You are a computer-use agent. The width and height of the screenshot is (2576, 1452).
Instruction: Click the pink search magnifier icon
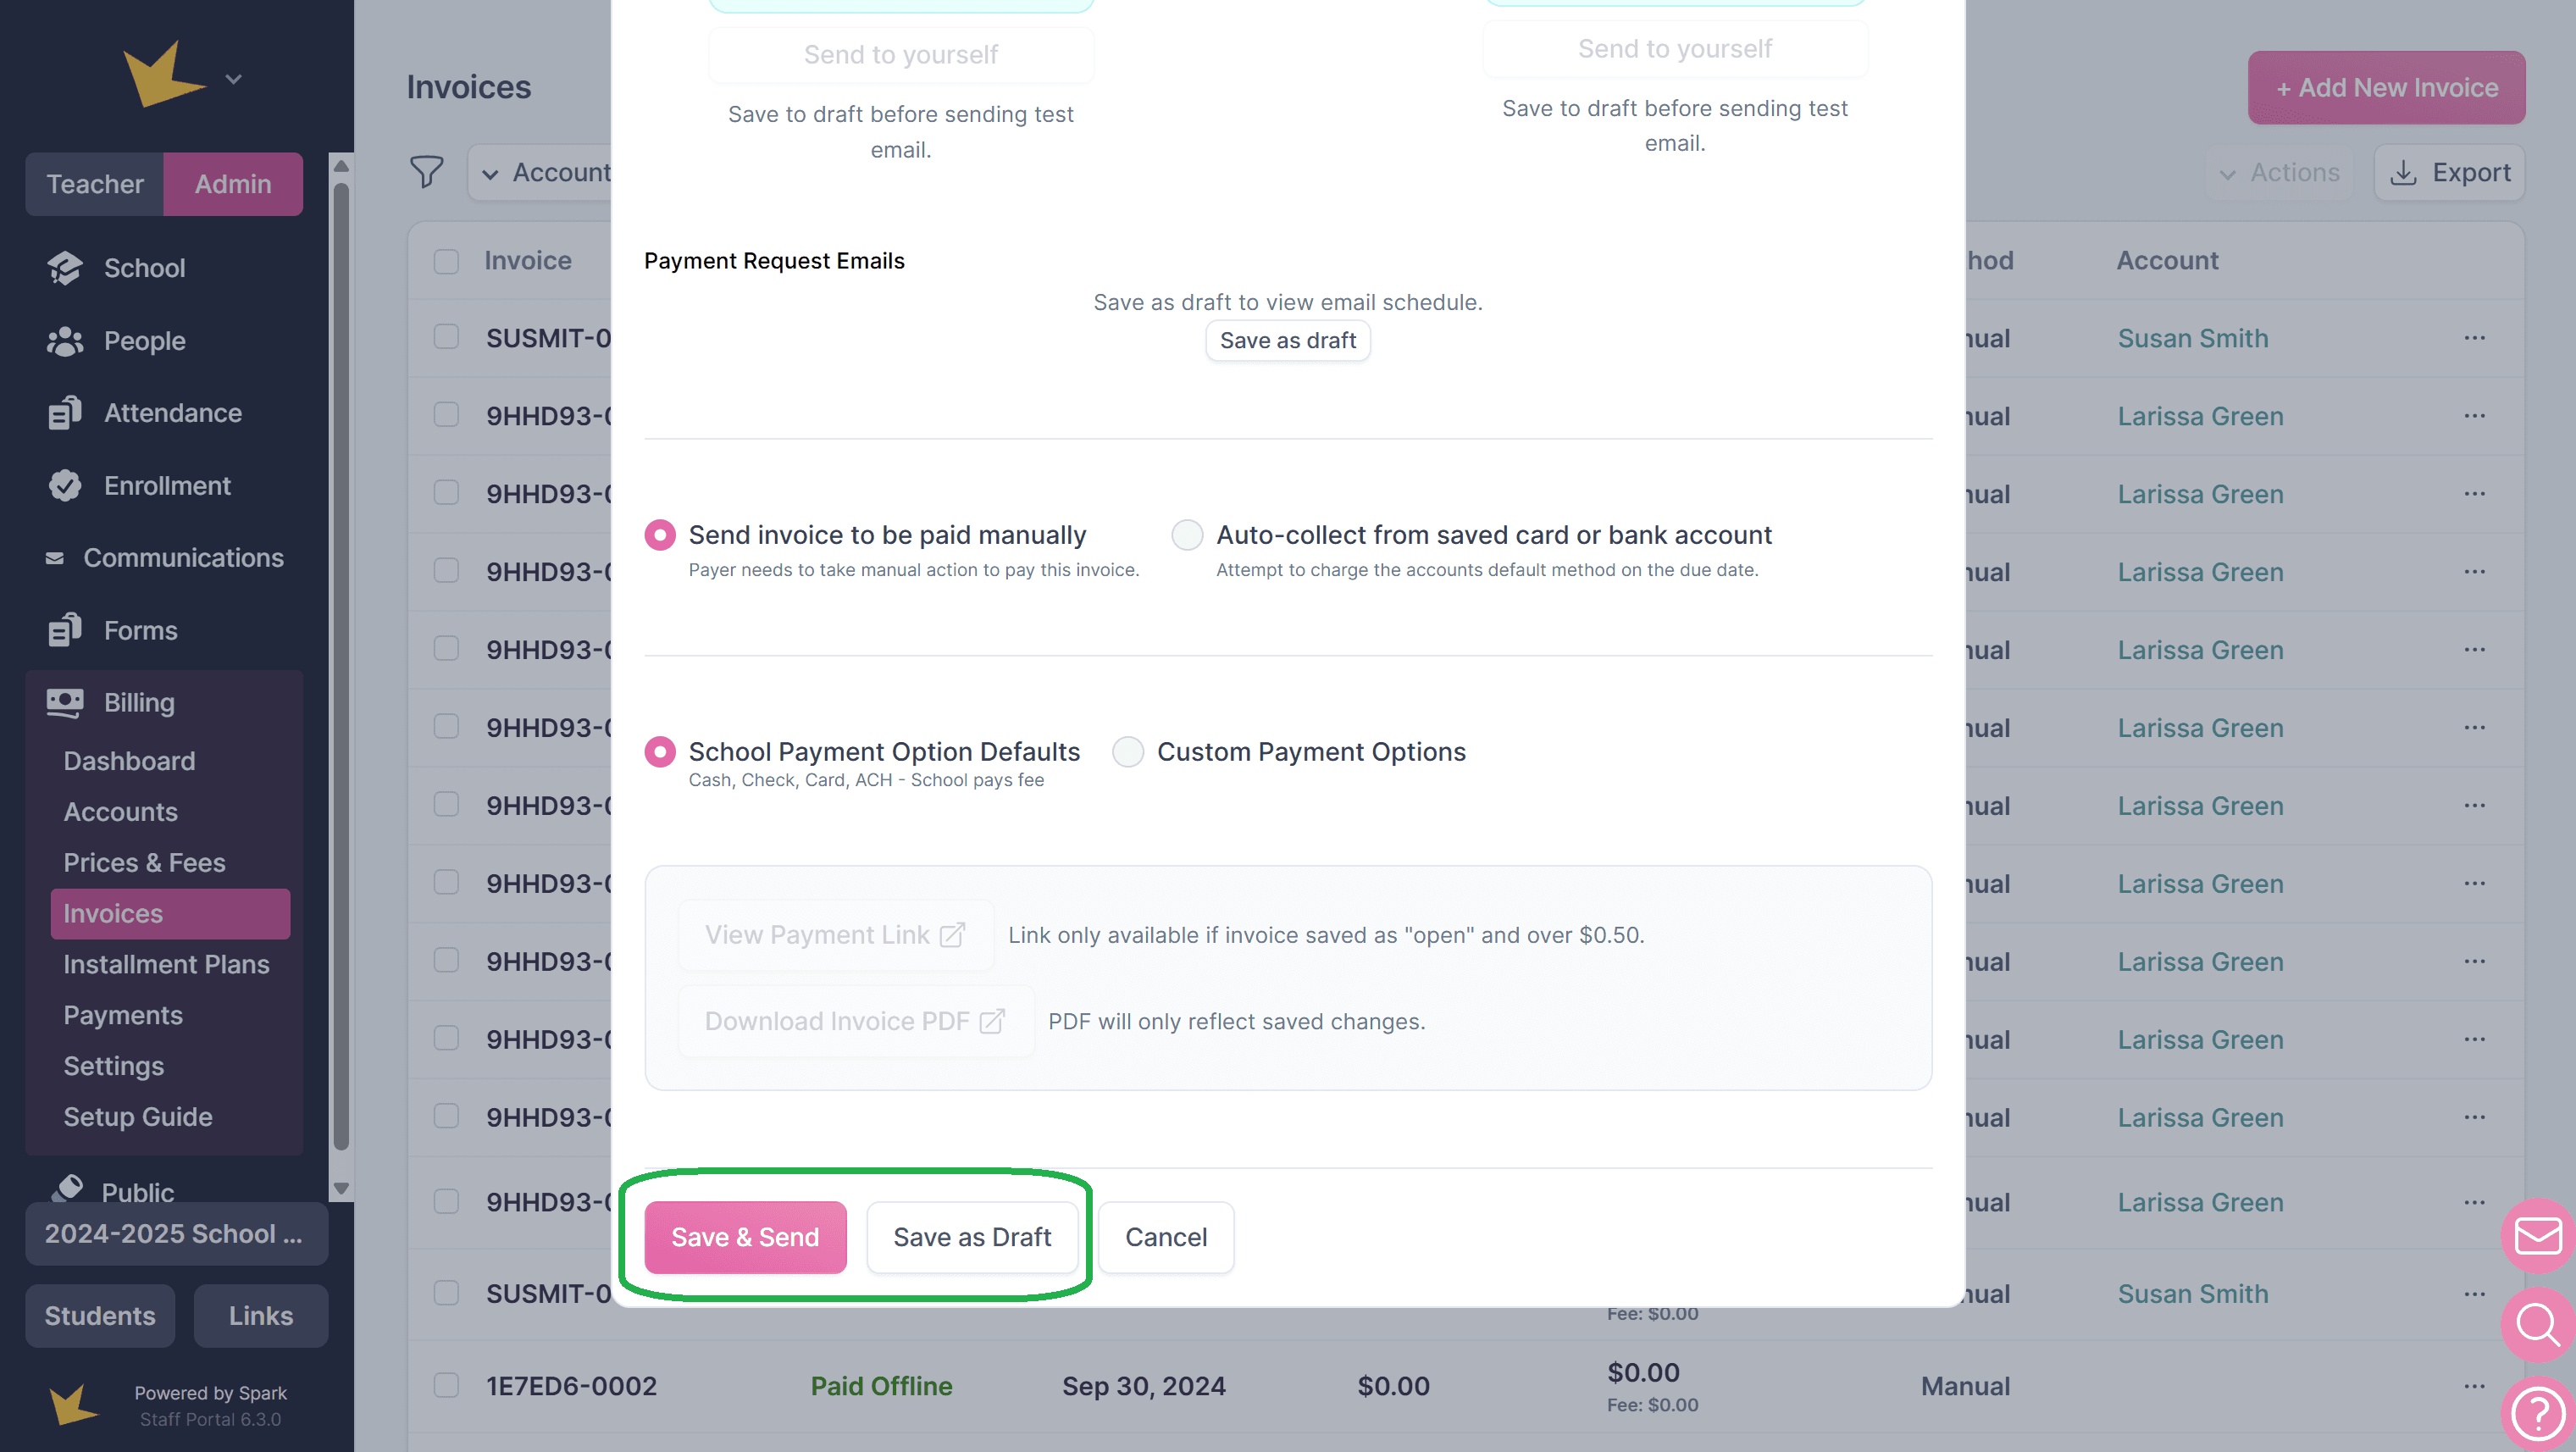pos(2538,1325)
